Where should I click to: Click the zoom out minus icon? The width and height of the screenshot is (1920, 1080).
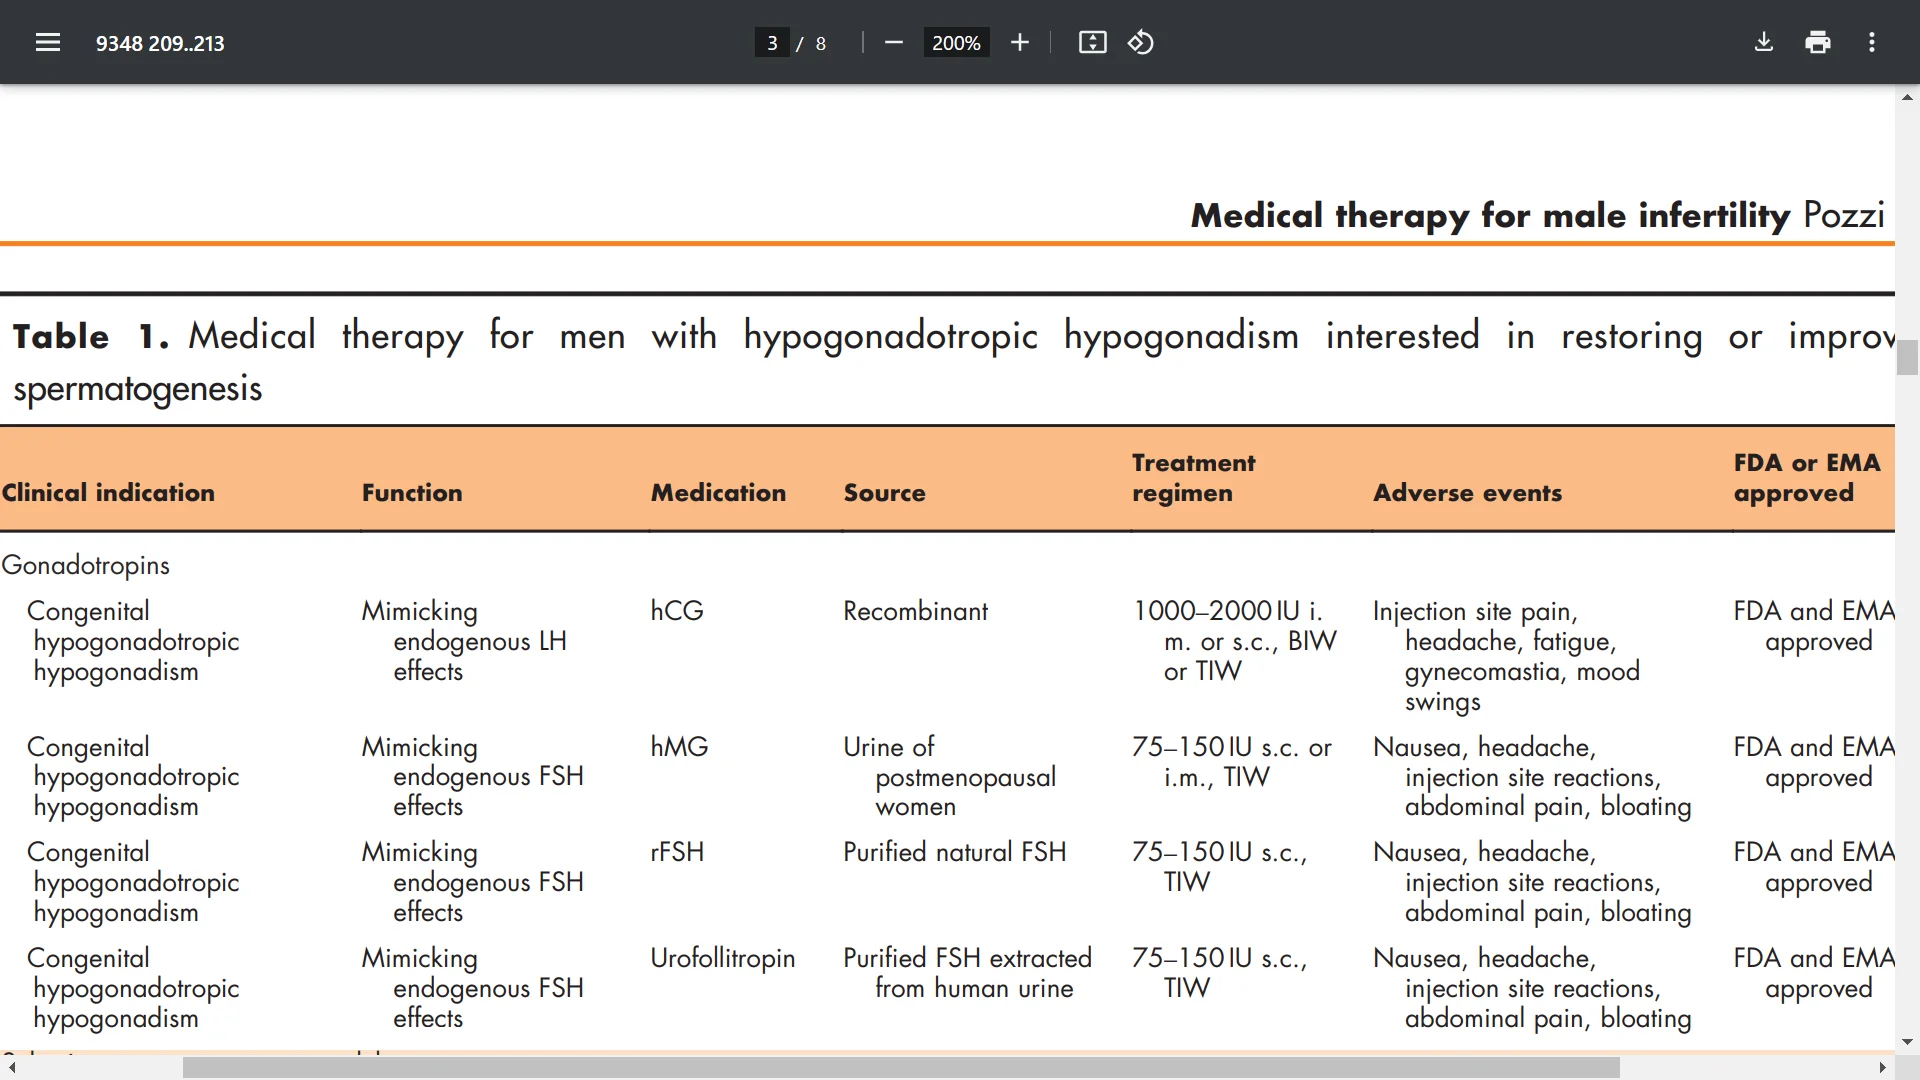[x=894, y=42]
